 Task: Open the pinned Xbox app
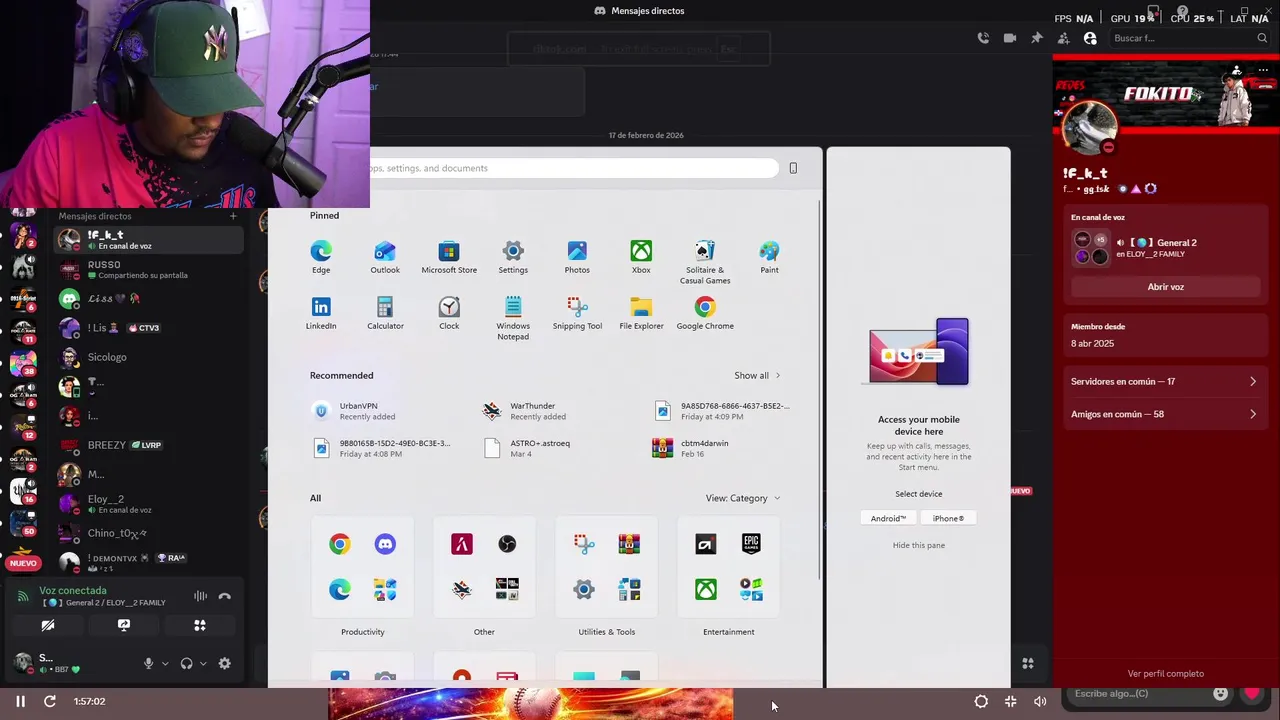(641, 256)
